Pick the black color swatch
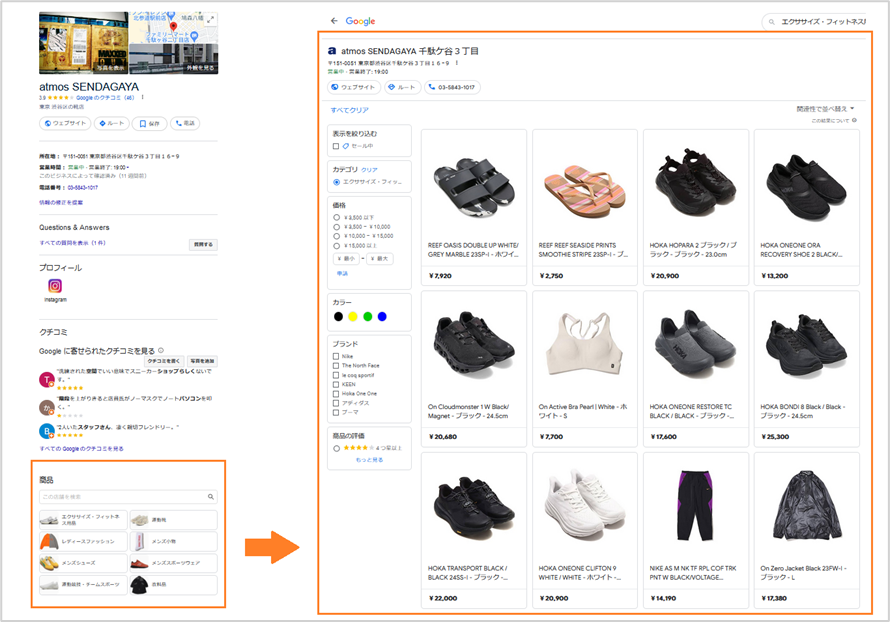 [x=338, y=317]
